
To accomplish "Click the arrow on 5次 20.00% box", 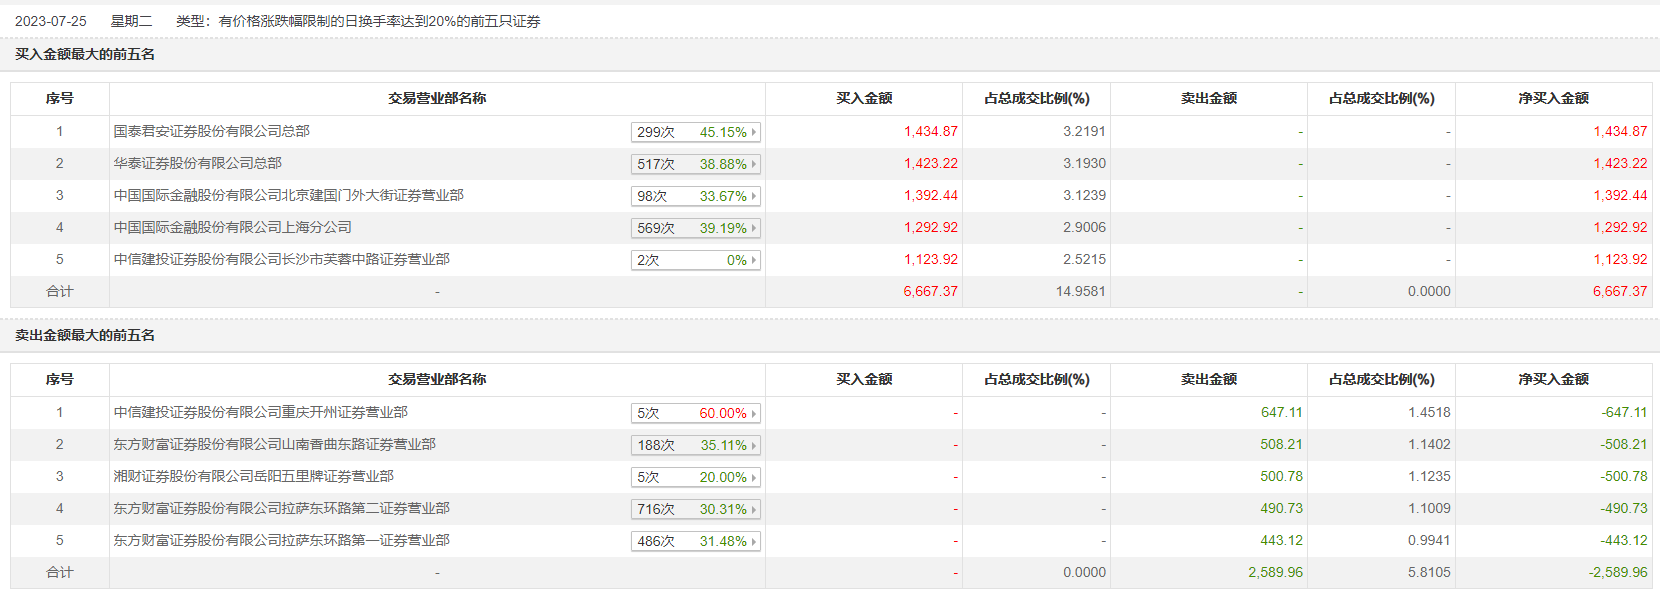I will 754,477.
